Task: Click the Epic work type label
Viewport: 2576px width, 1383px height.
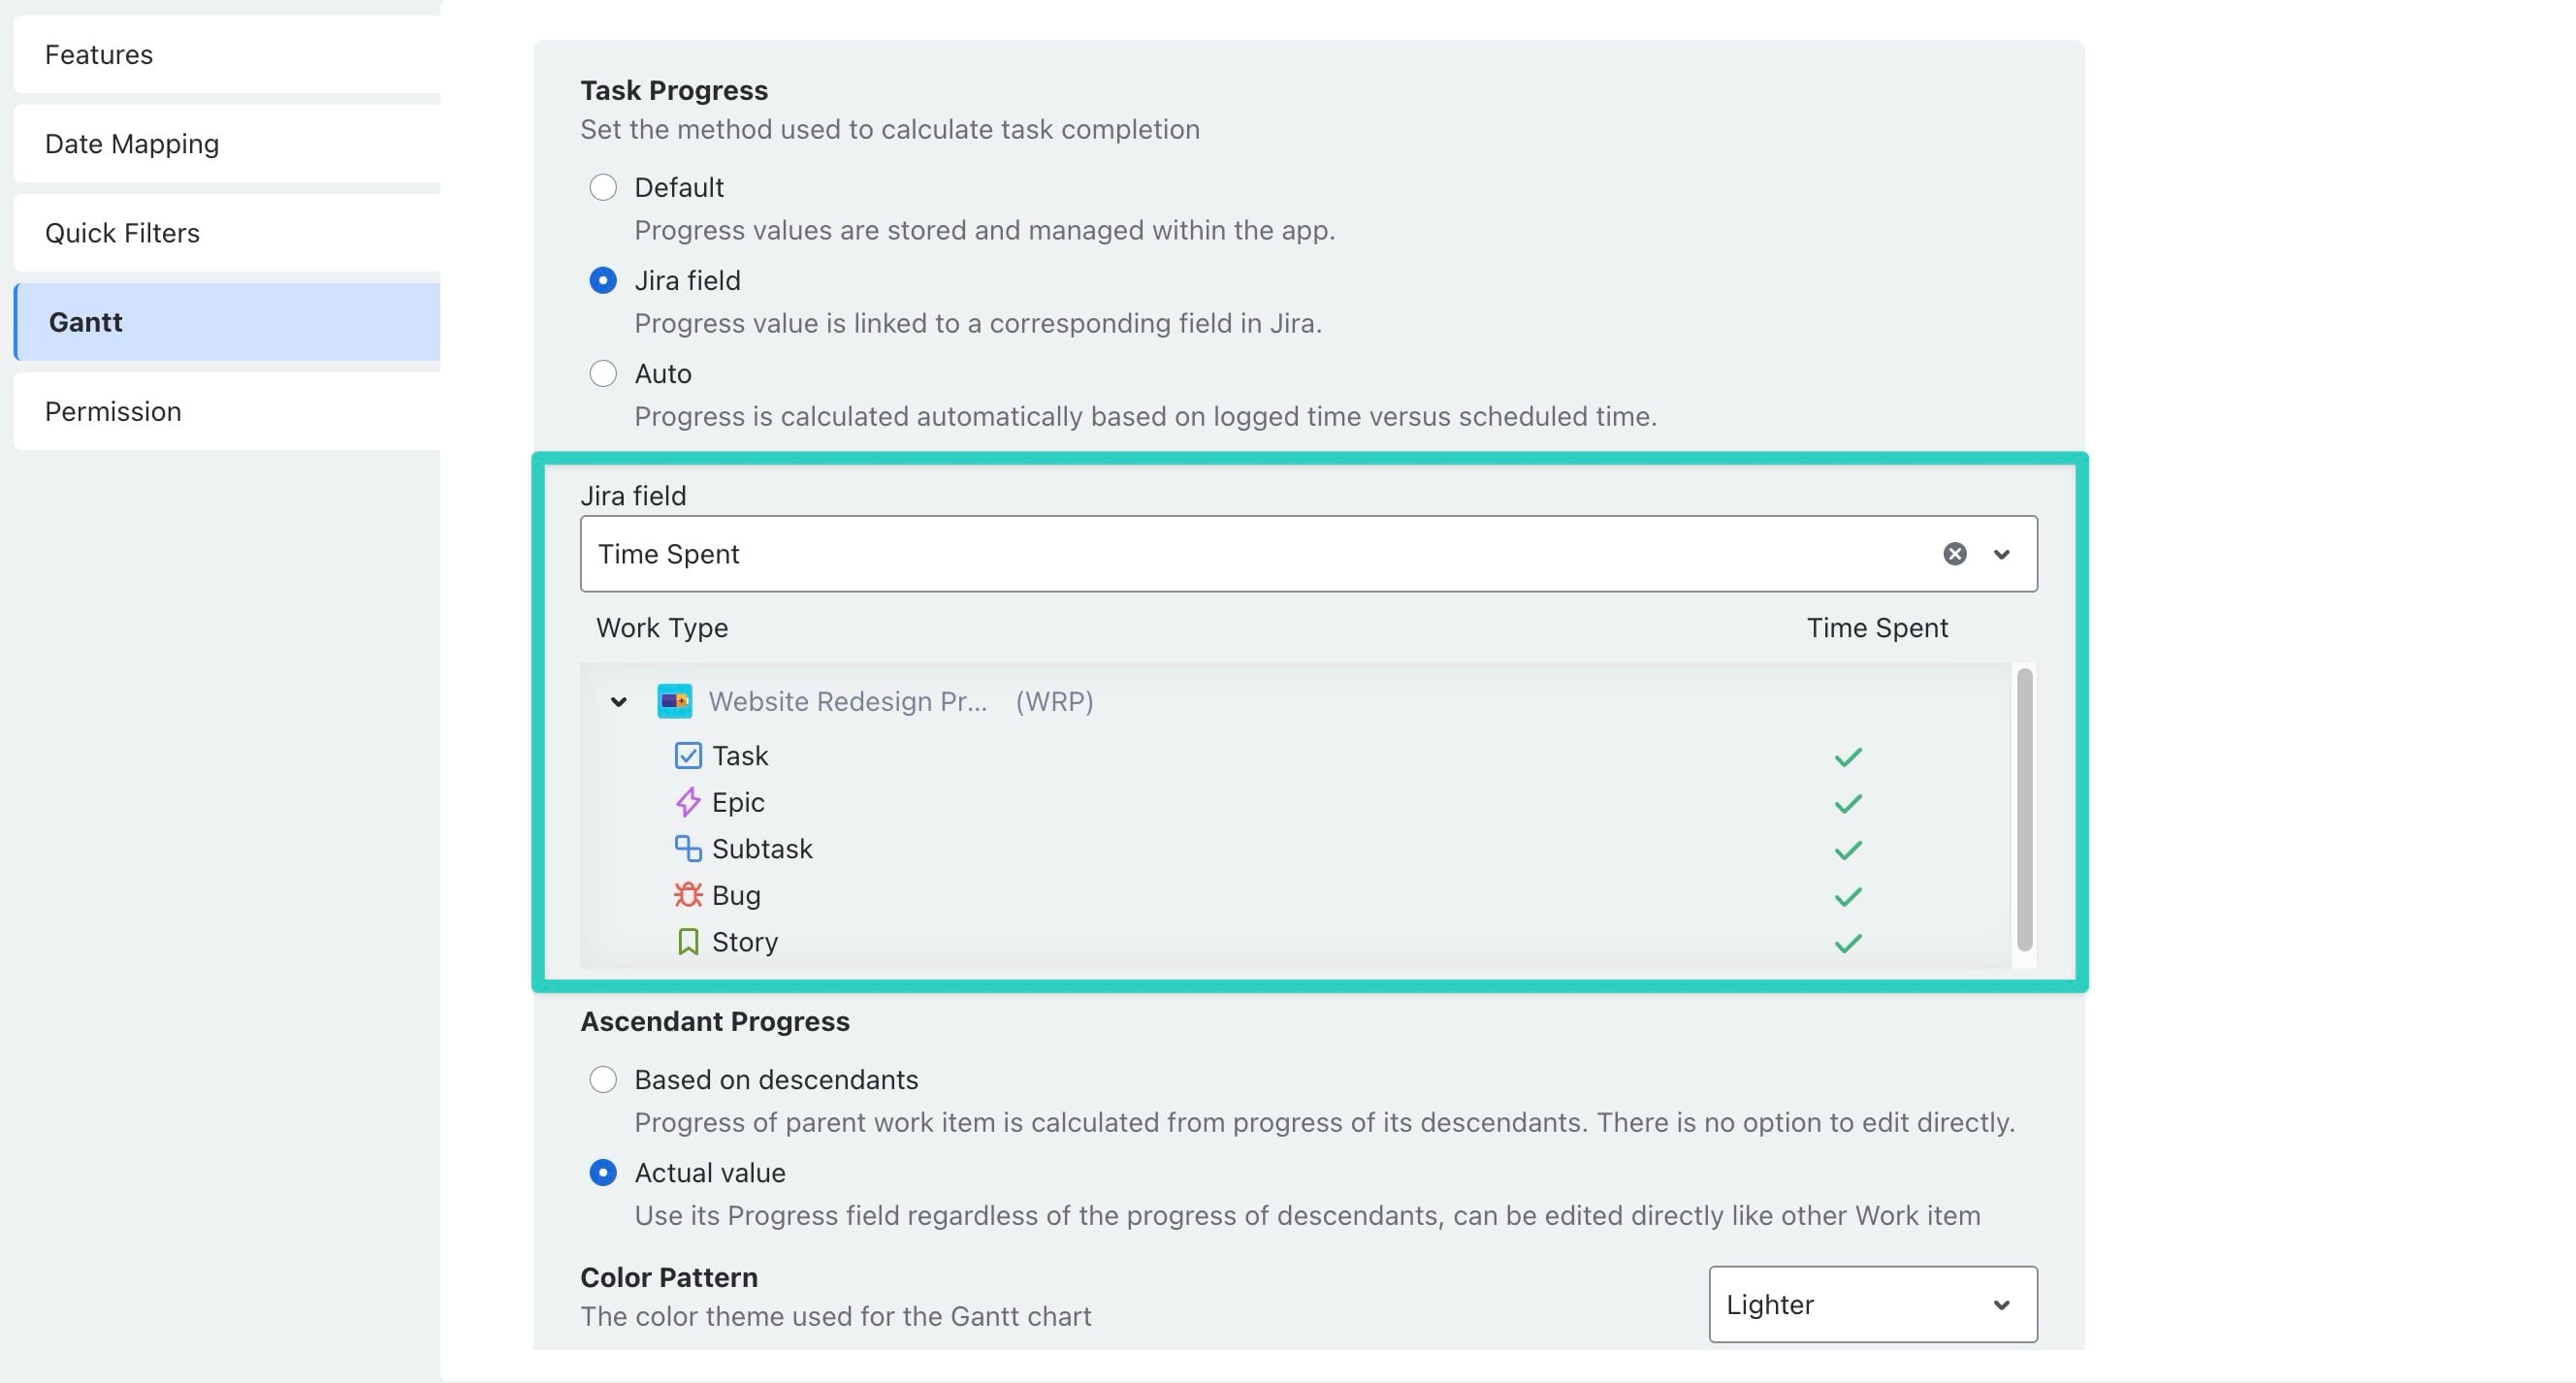Action: click(738, 802)
